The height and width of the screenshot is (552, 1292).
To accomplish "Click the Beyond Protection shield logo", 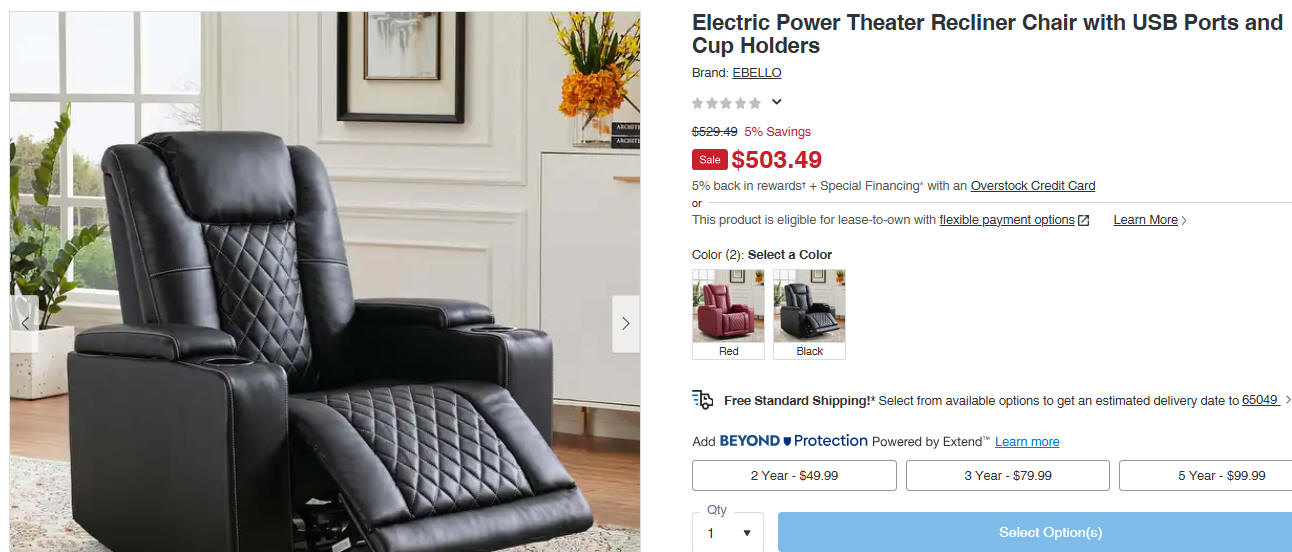I will (787, 441).
